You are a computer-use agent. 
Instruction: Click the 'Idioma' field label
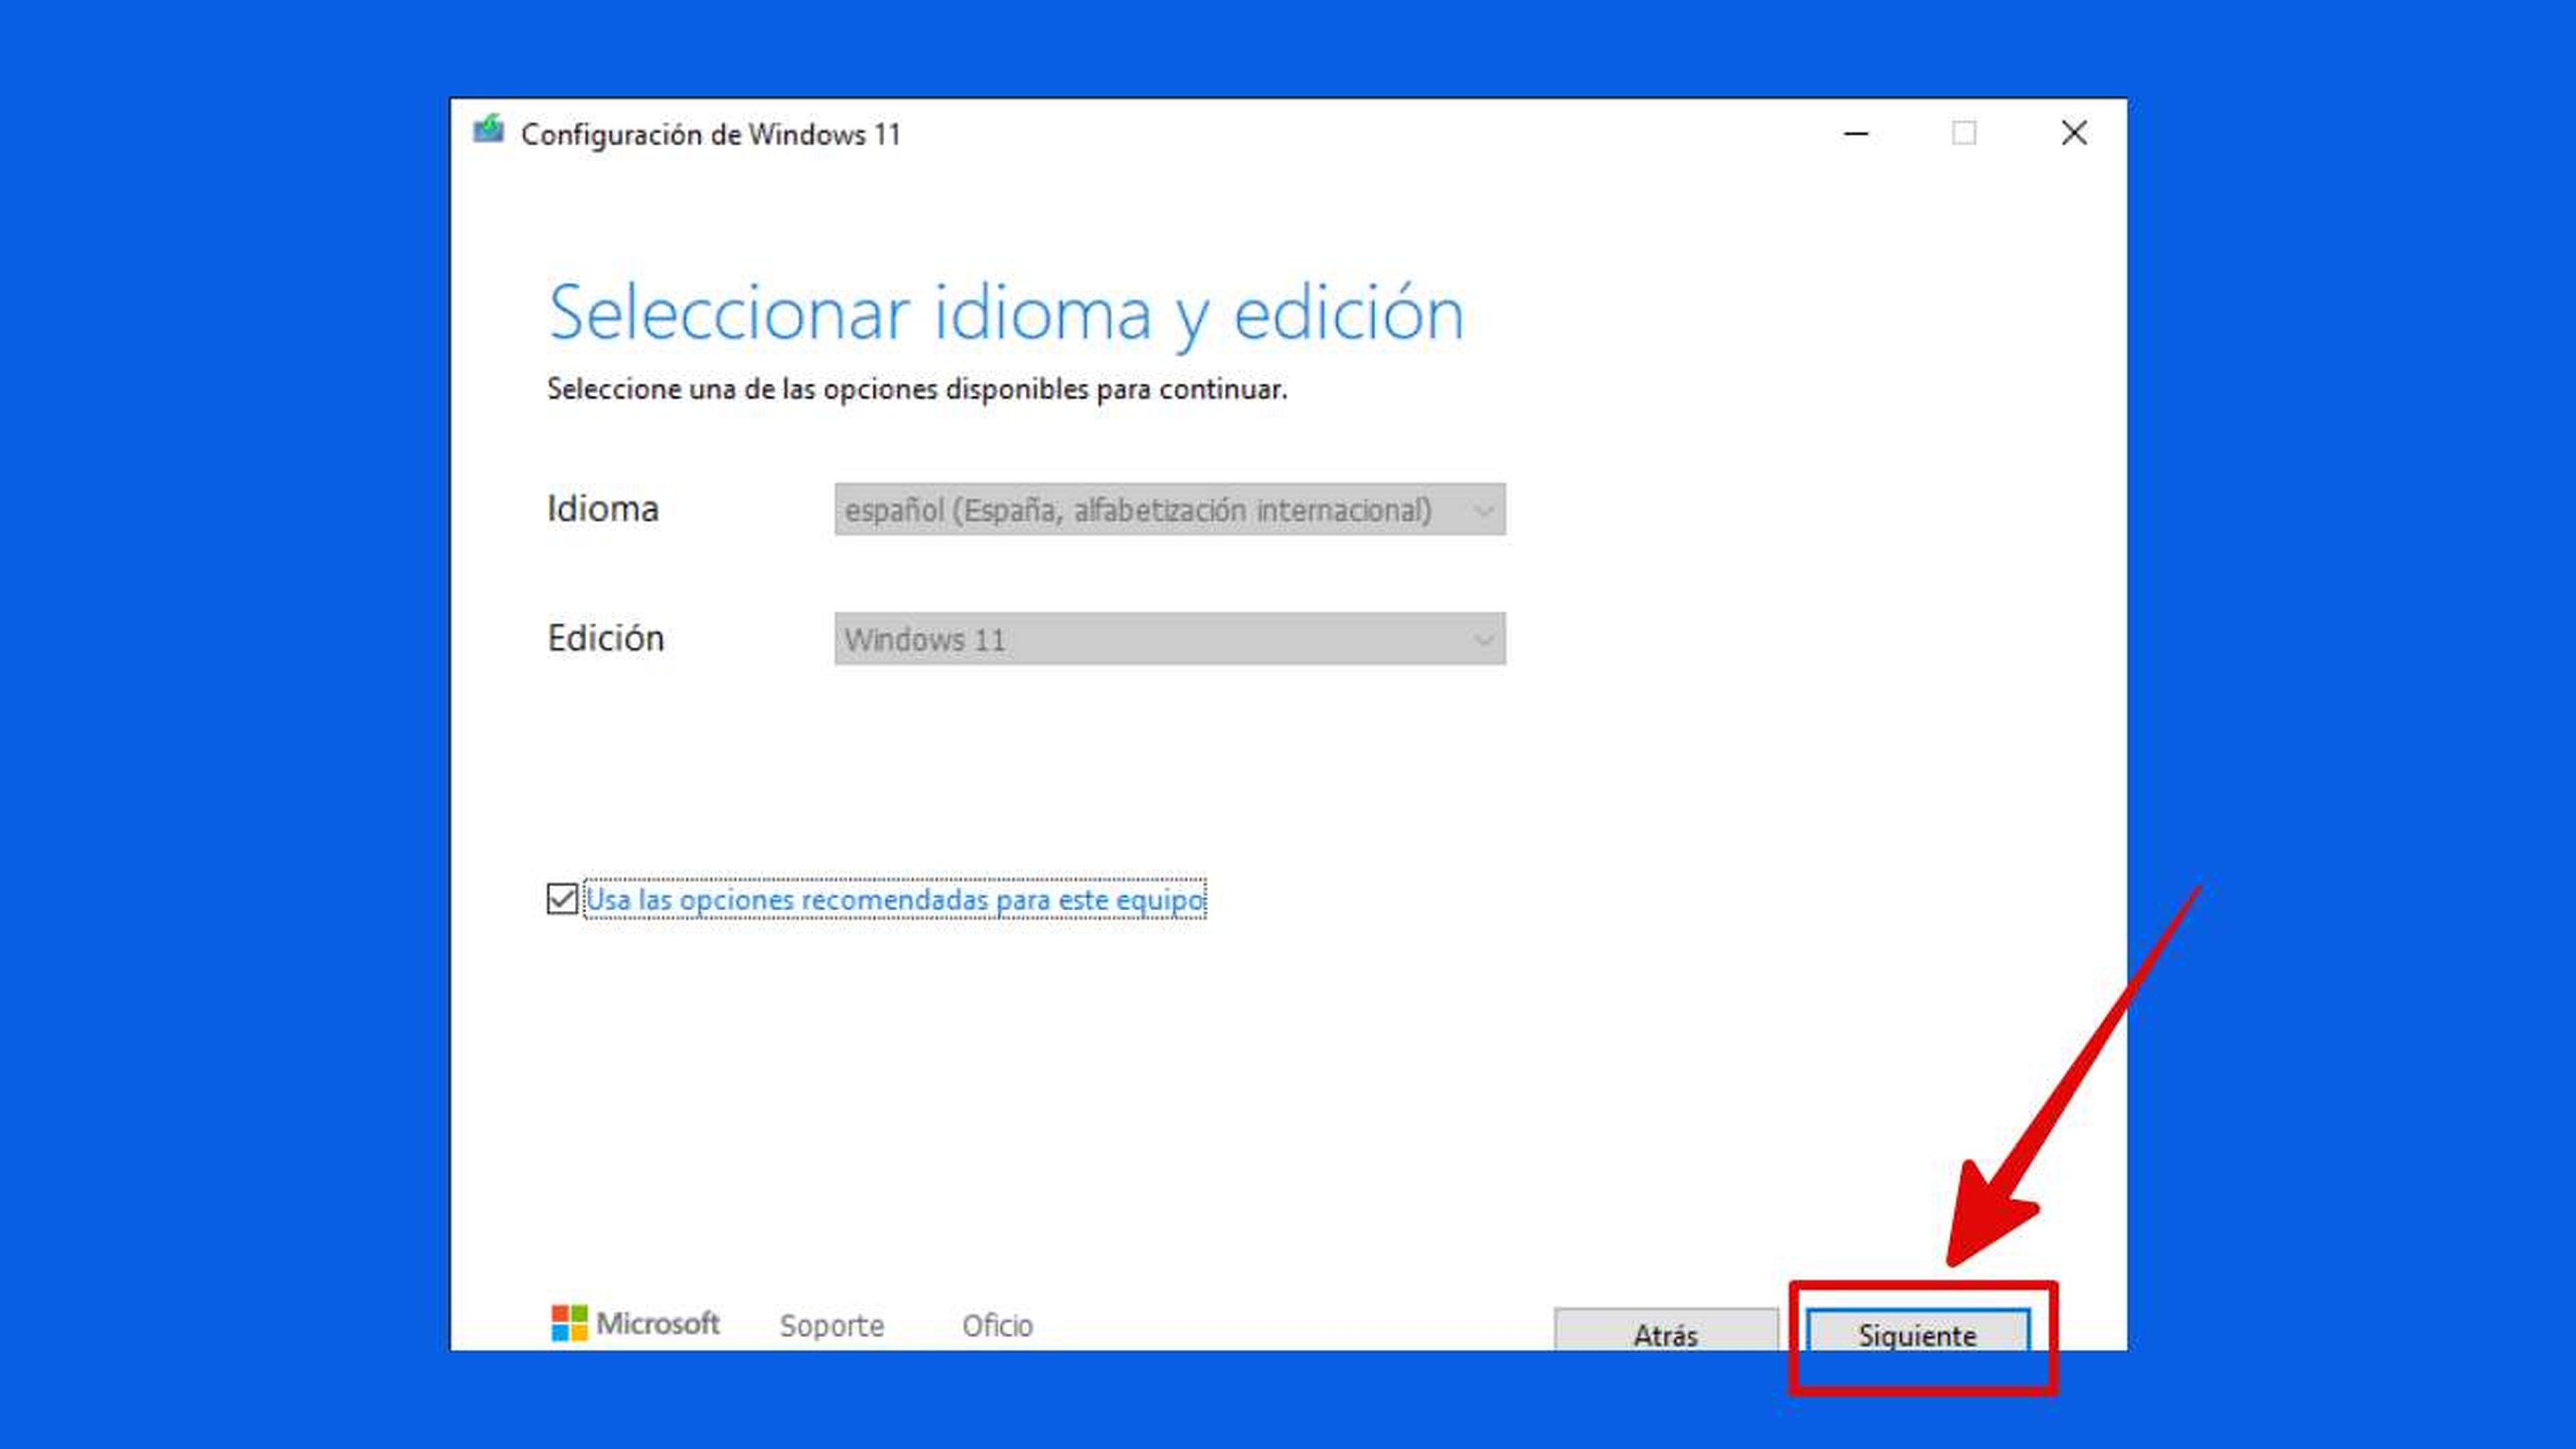tap(603, 509)
